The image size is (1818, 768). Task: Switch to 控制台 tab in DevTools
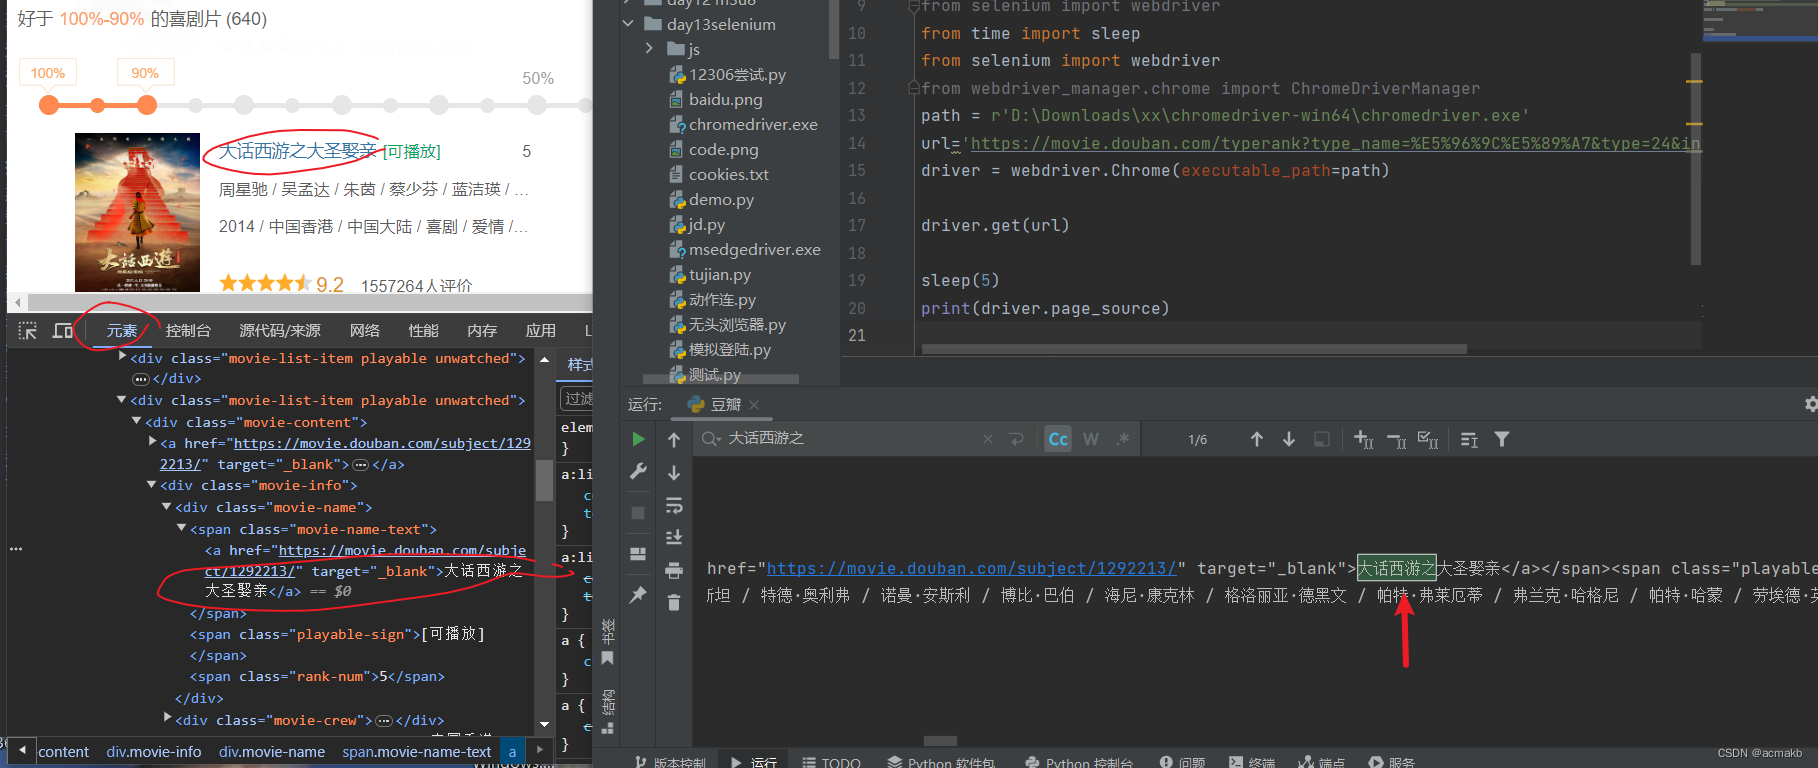188,331
